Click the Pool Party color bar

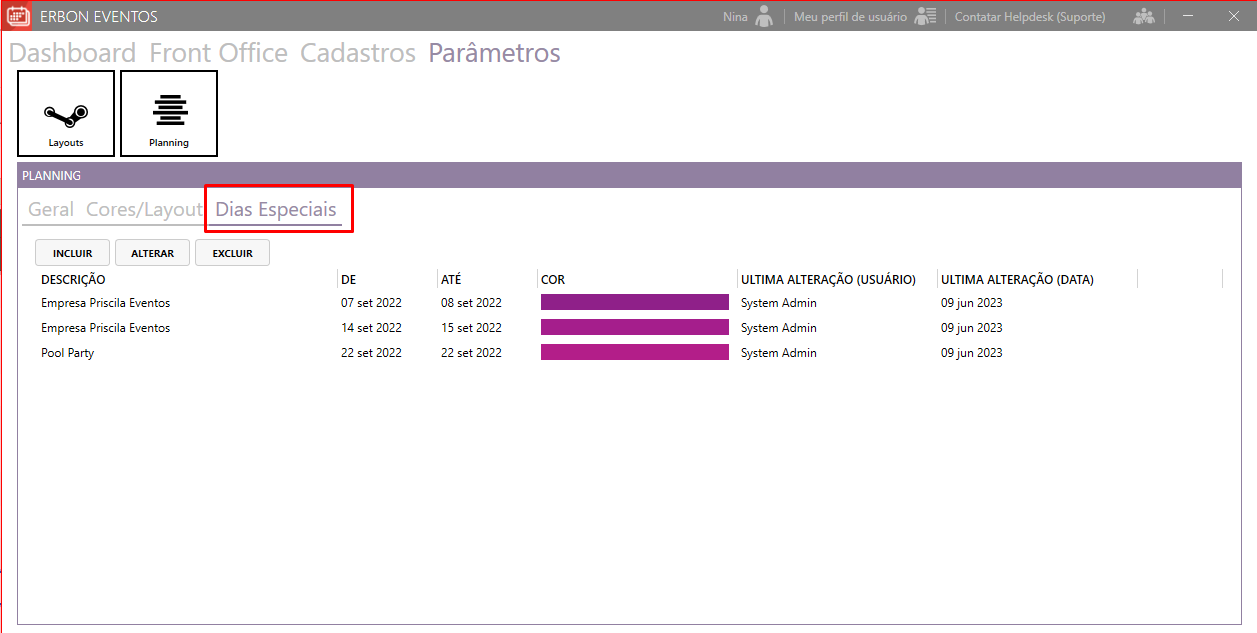click(634, 352)
